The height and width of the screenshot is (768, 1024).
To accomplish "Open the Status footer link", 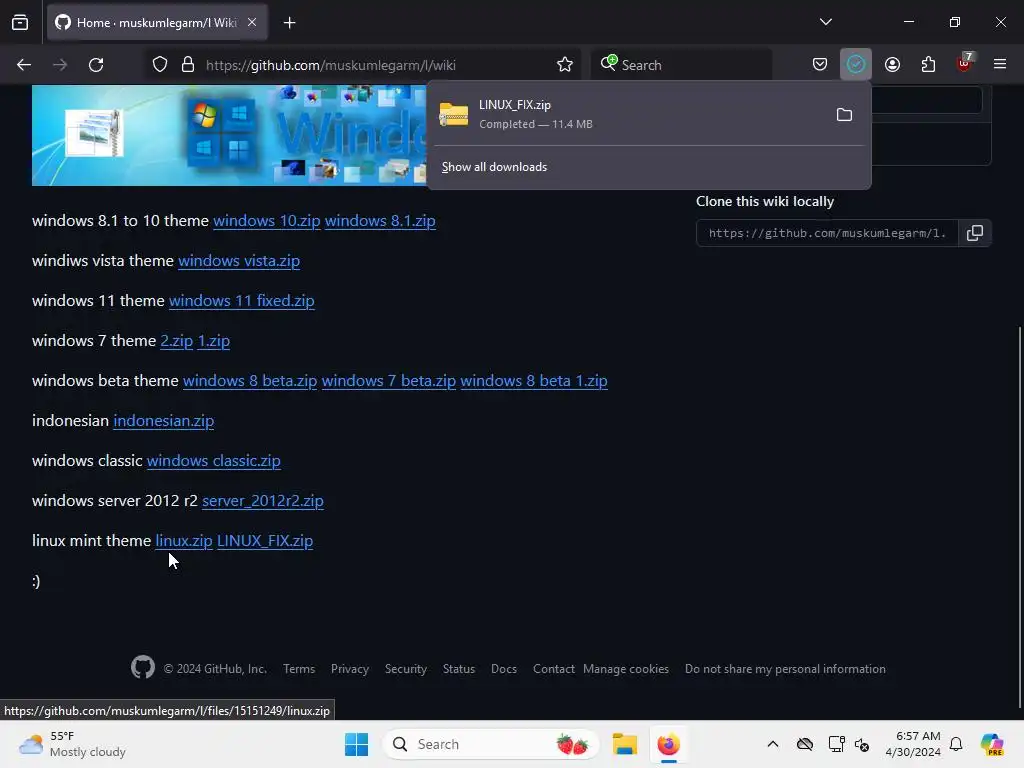I will tap(459, 669).
